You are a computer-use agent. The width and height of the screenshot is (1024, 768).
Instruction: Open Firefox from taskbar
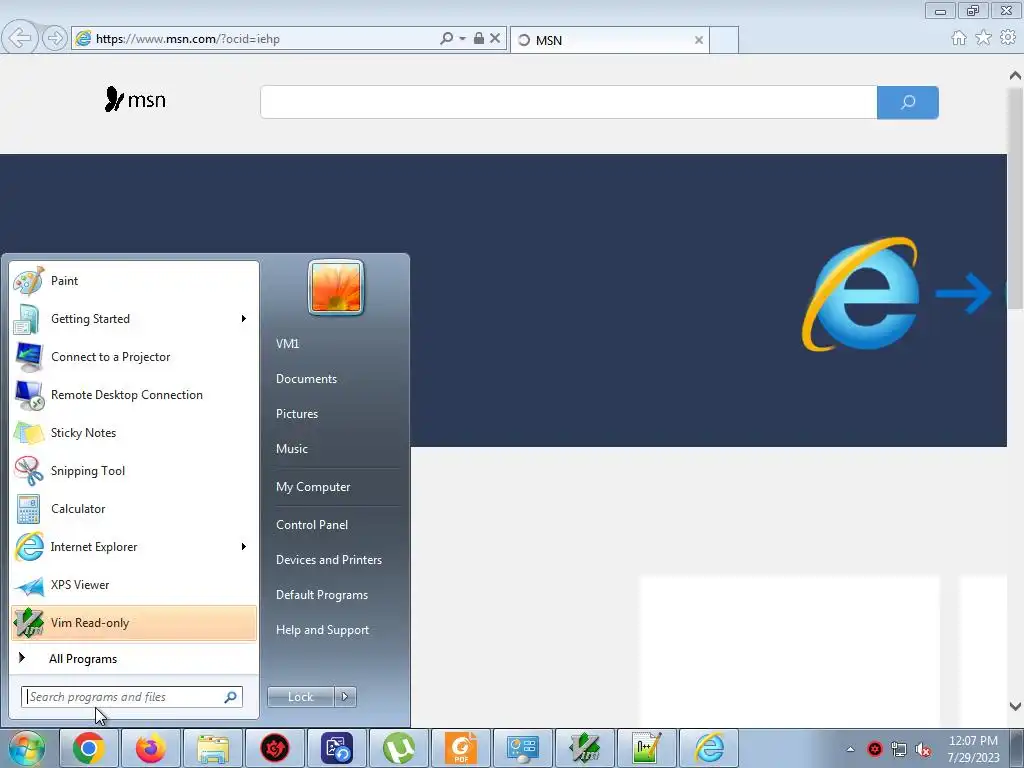click(x=151, y=748)
